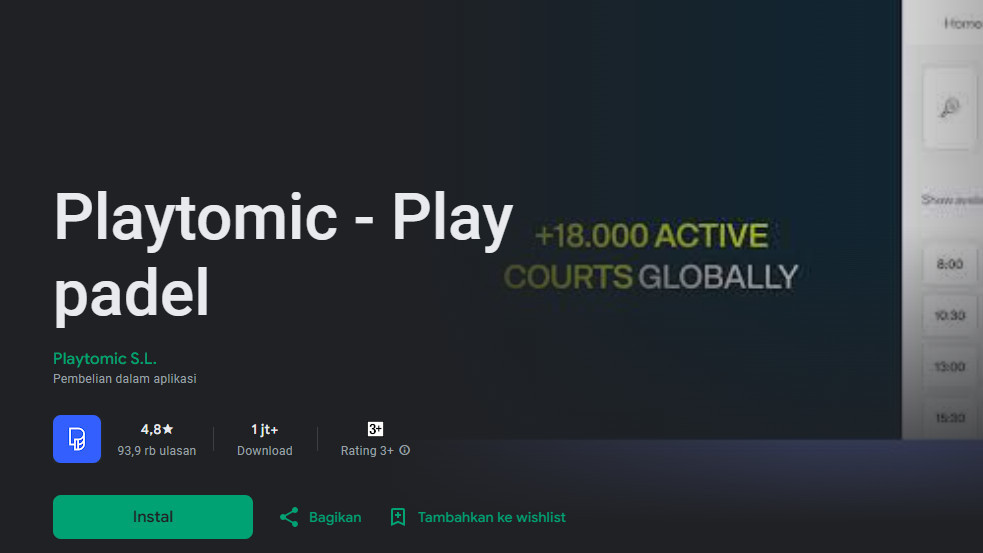The height and width of the screenshot is (553, 983).
Task: Click the racket icon in the app preview
Action: [949, 109]
